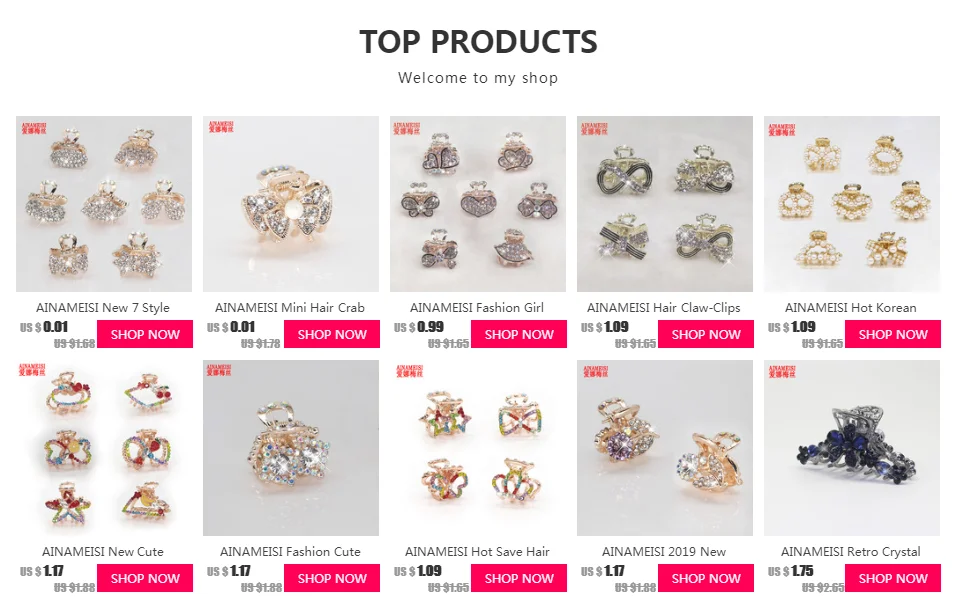This screenshot has height=613, width=958.
Task: Open the Retro Crystal blue flower clip image
Action: click(x=852, y=447)
